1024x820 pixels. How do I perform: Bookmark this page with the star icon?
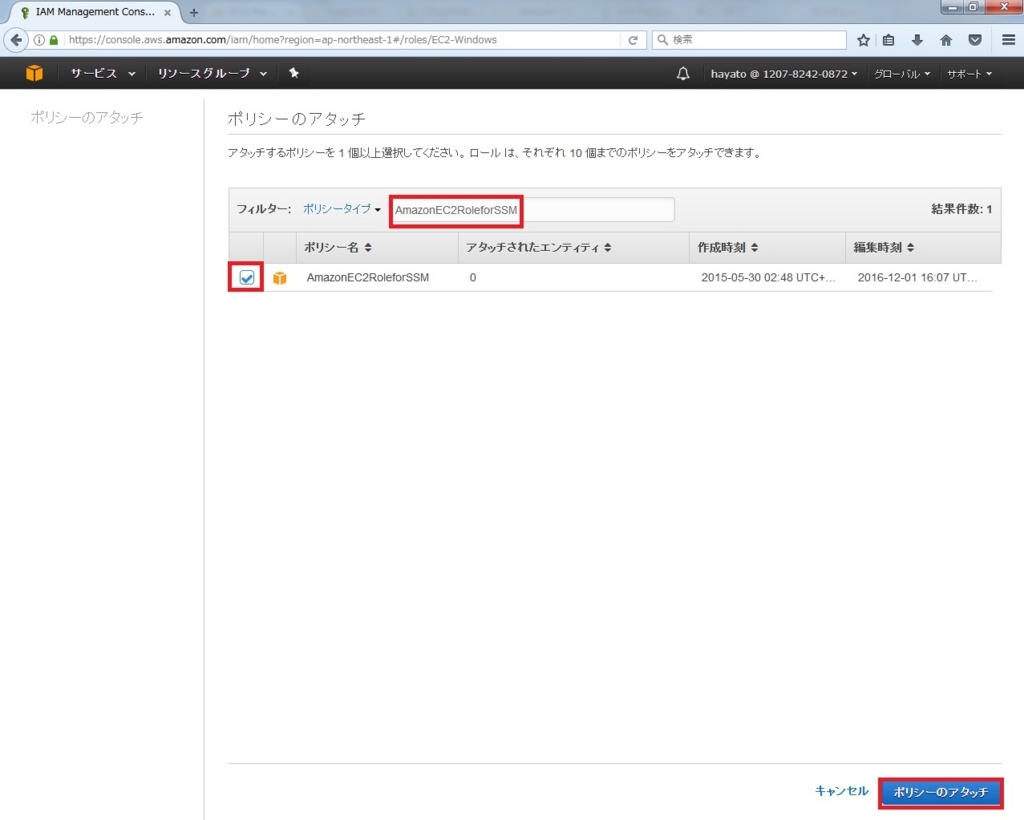pyautogui.click(x=863, y=40)
